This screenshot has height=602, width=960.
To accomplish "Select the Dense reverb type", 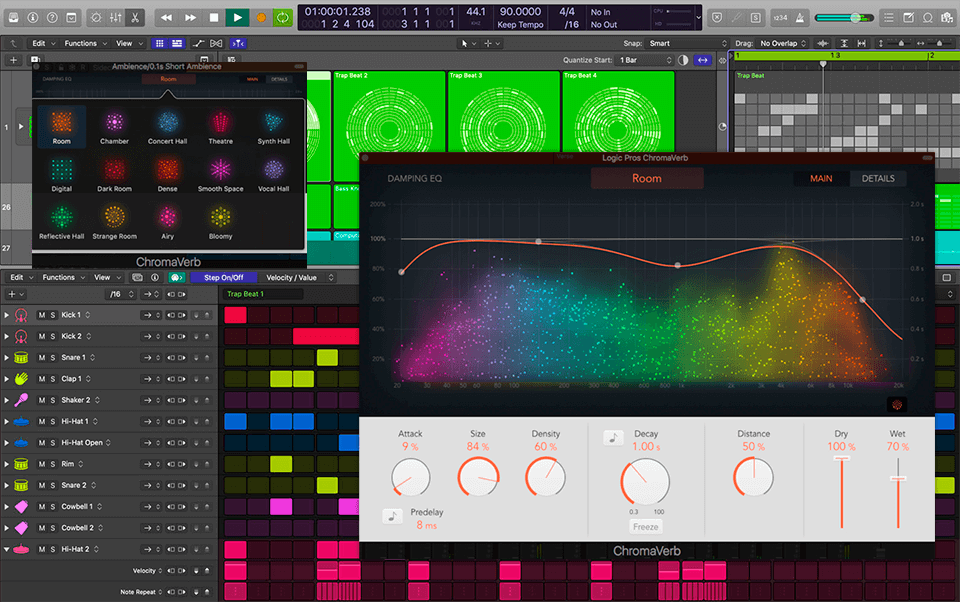I will [x=167, y=170].
